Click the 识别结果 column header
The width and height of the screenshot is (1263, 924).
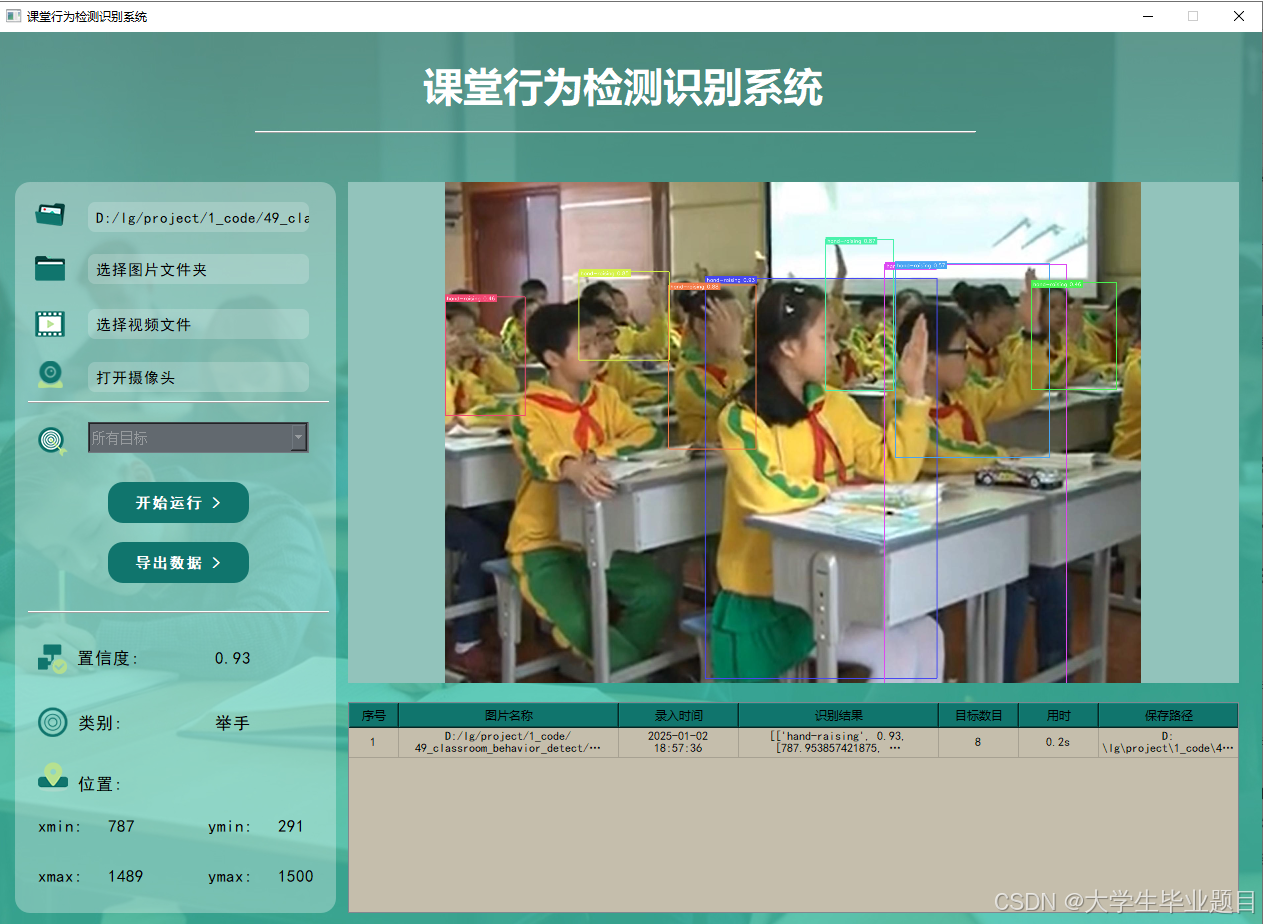838,715
